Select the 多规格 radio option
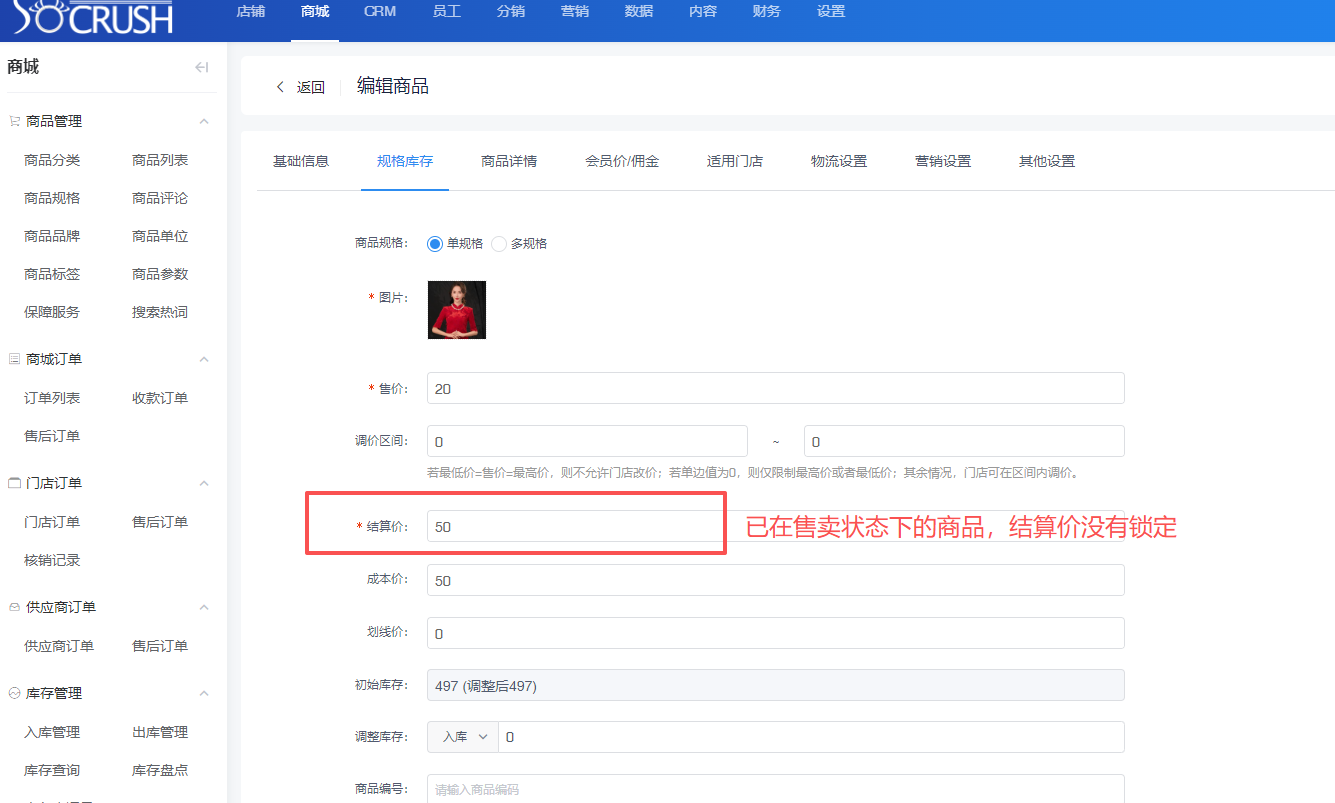Screen dimensions: 1335x803 499,243
